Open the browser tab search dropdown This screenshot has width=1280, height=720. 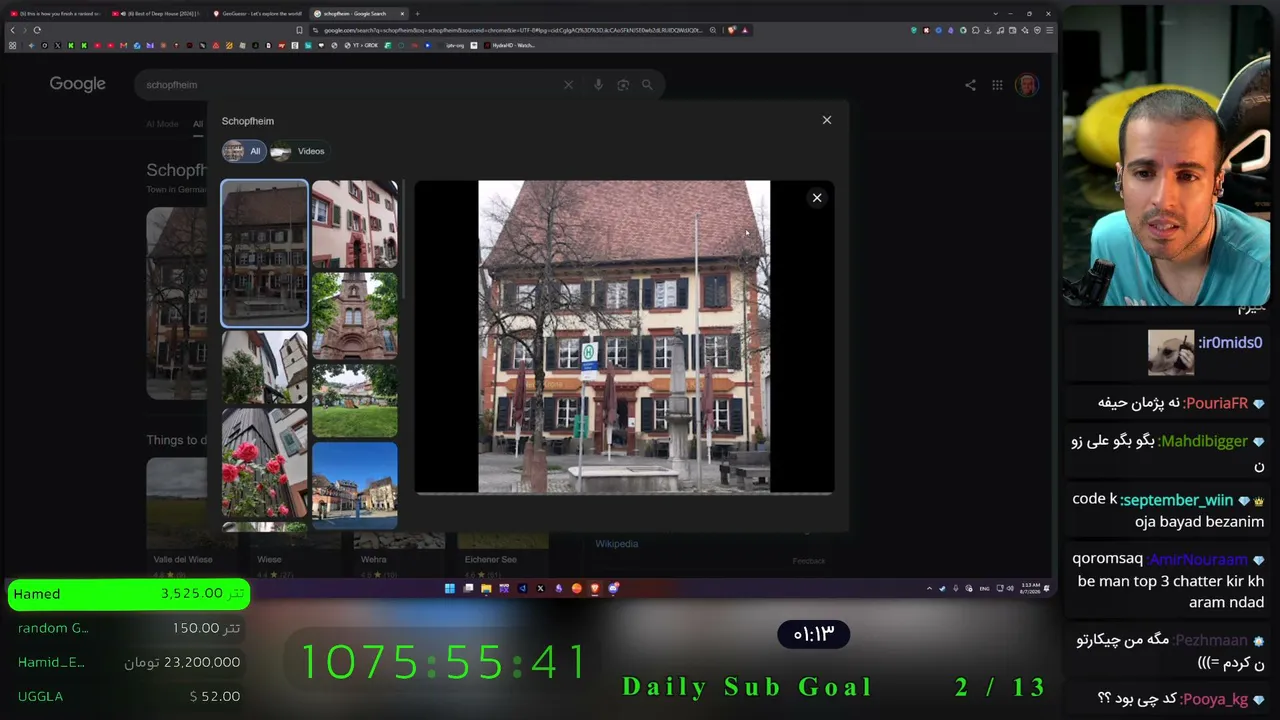(995, 14)
